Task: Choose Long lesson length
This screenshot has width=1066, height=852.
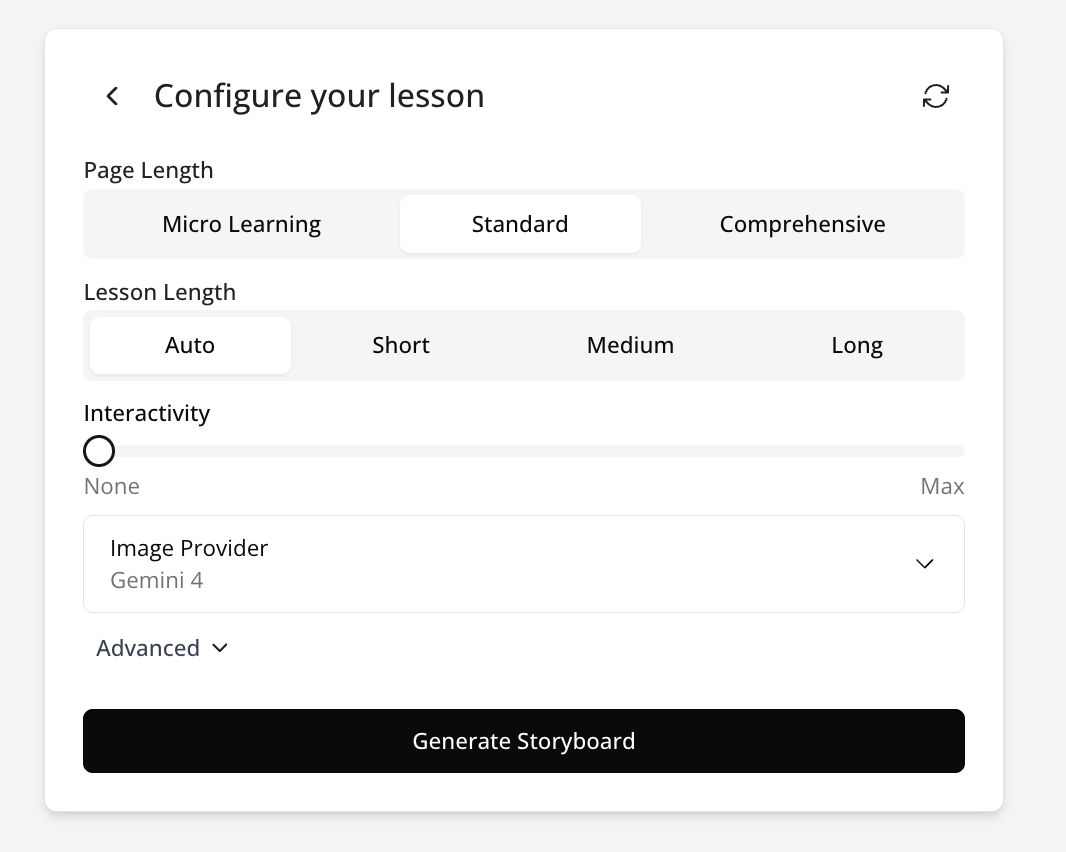Action: [x=857, y=345]
